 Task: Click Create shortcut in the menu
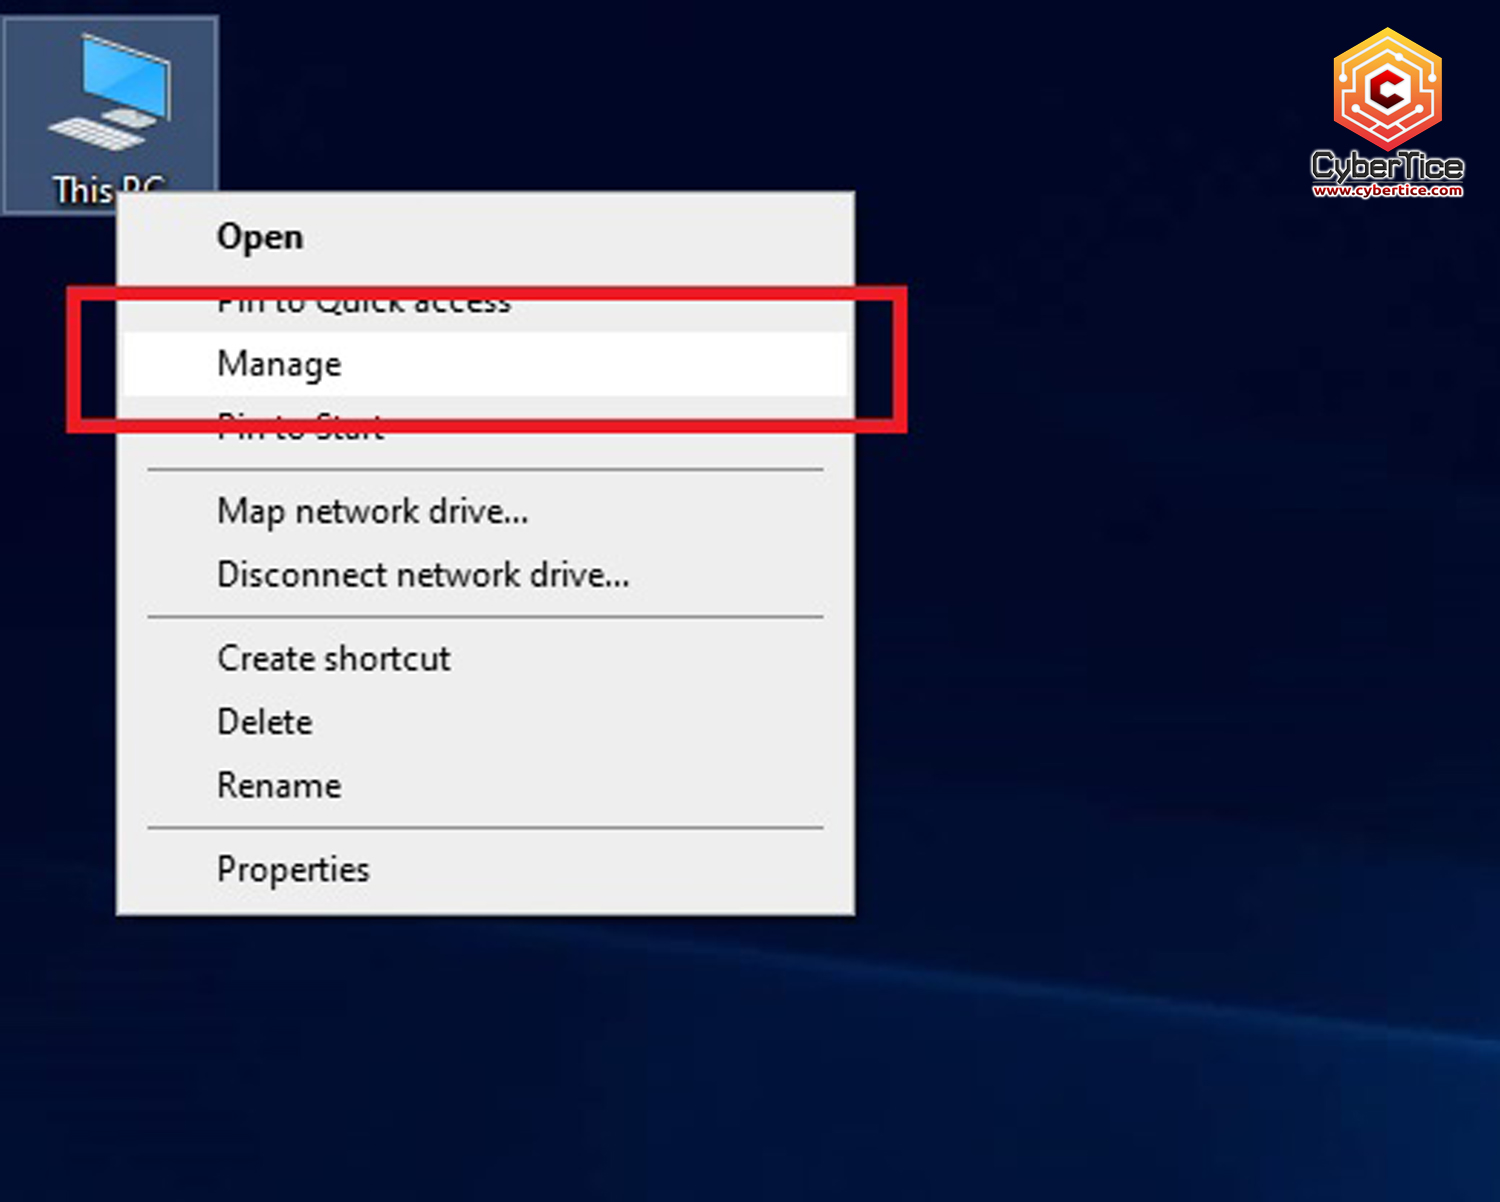point(334,659)
